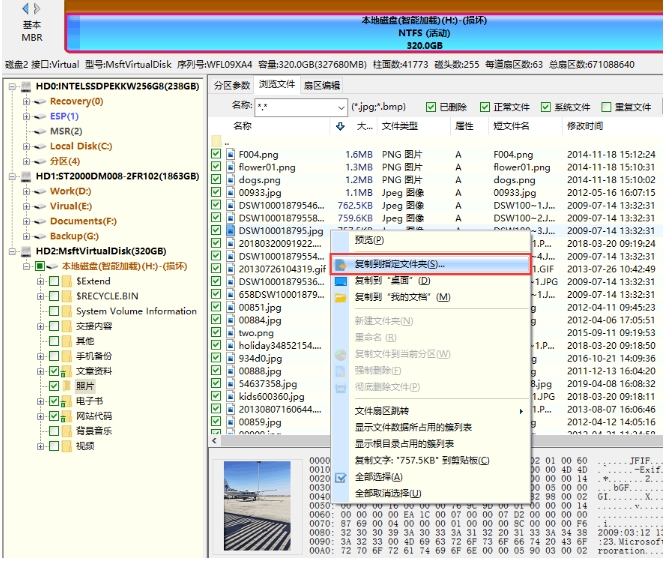Click the back navigation arrow above 基本 MBR
This screenshot has height=561, width=664.
[25, 8]
